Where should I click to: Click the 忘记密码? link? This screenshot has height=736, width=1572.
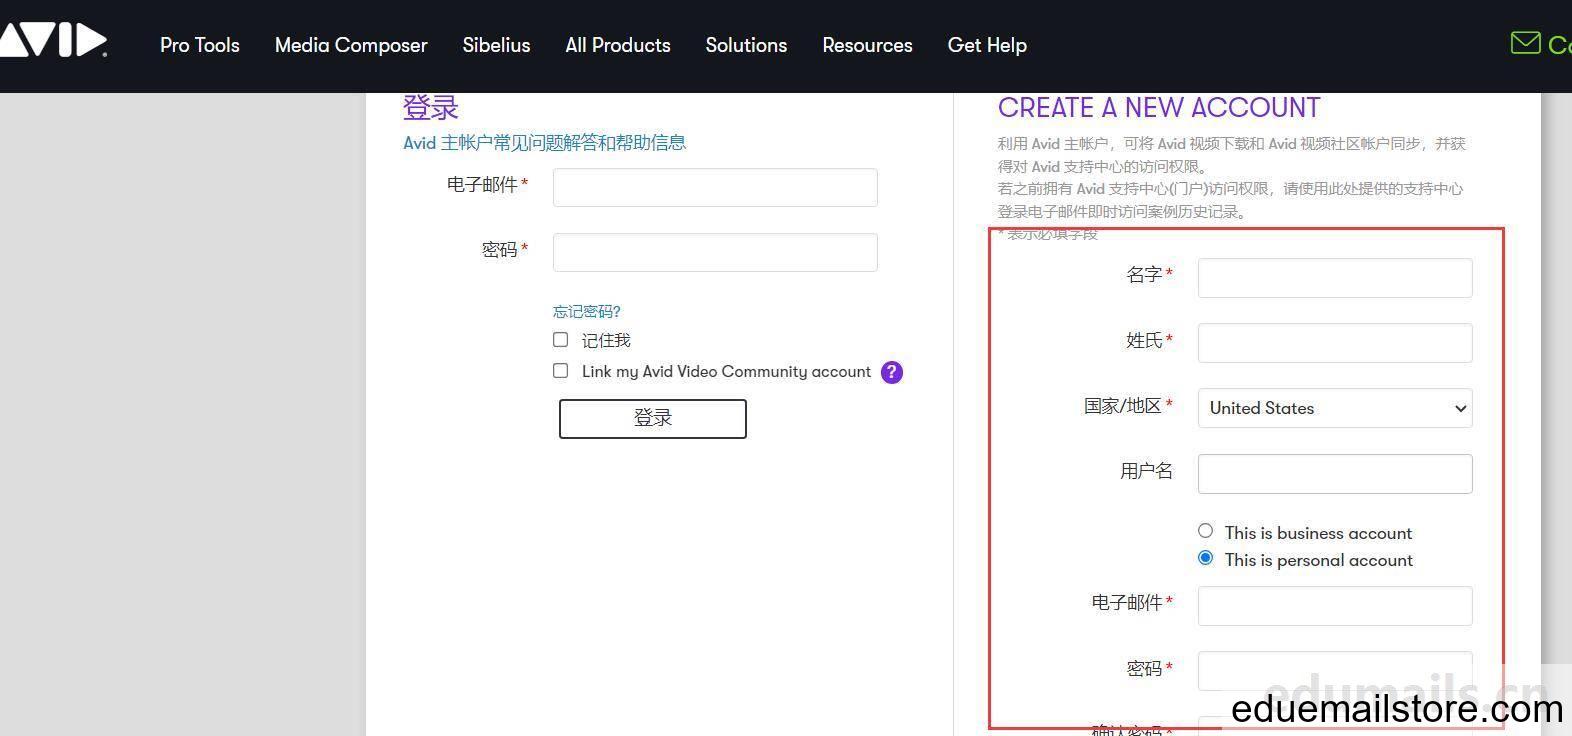click(x=587, y=312)
